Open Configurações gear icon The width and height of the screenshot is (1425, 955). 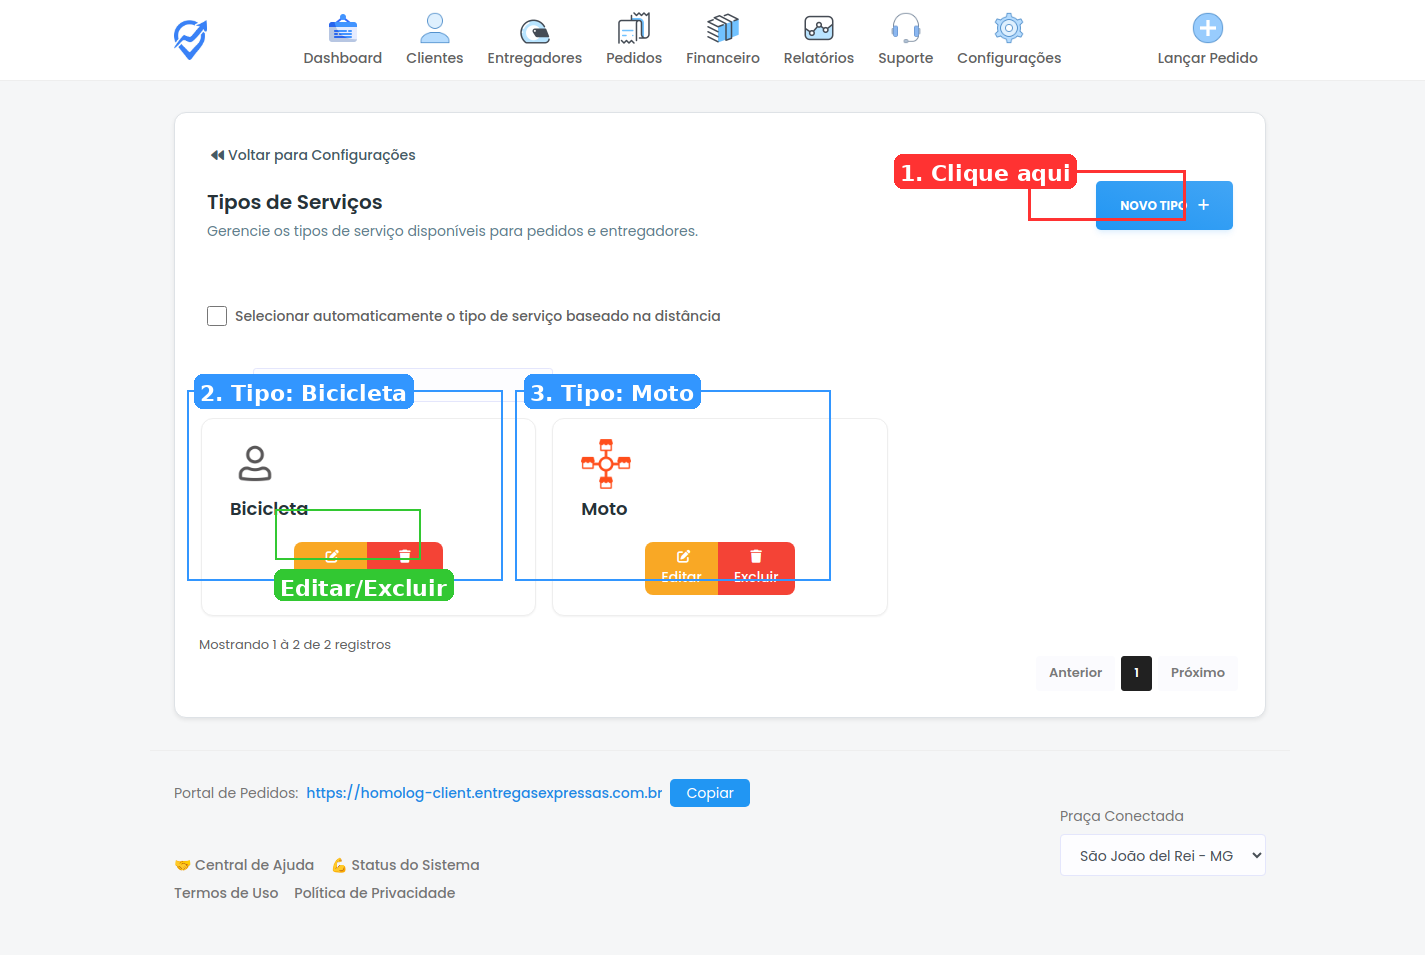coord(1008,28)
